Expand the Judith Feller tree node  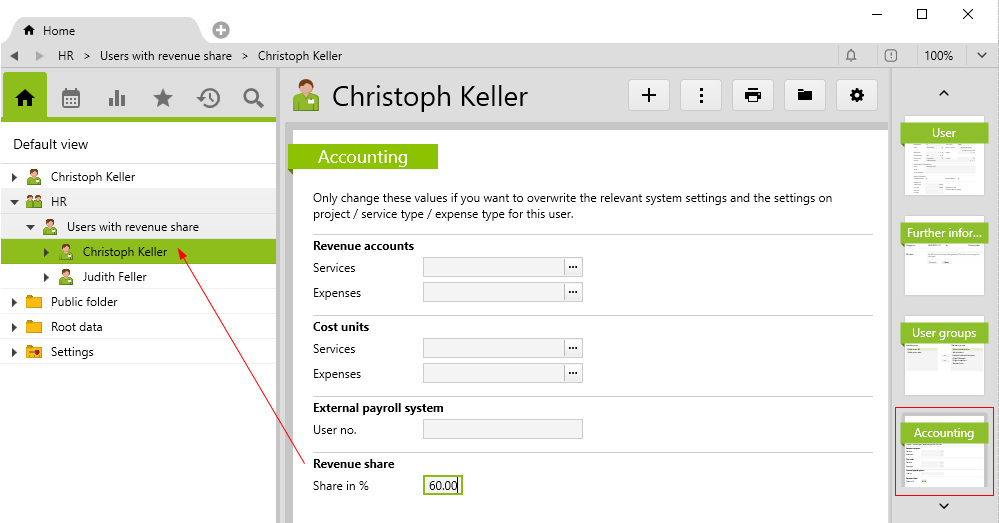pyautogui.click(x=46, y=277)
